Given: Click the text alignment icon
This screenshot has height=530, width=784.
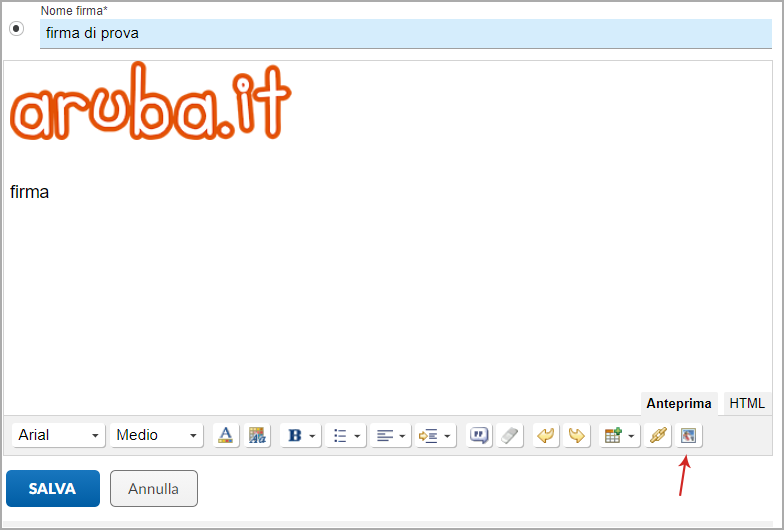Looking at the screenshot, I should tap(385, 435).
